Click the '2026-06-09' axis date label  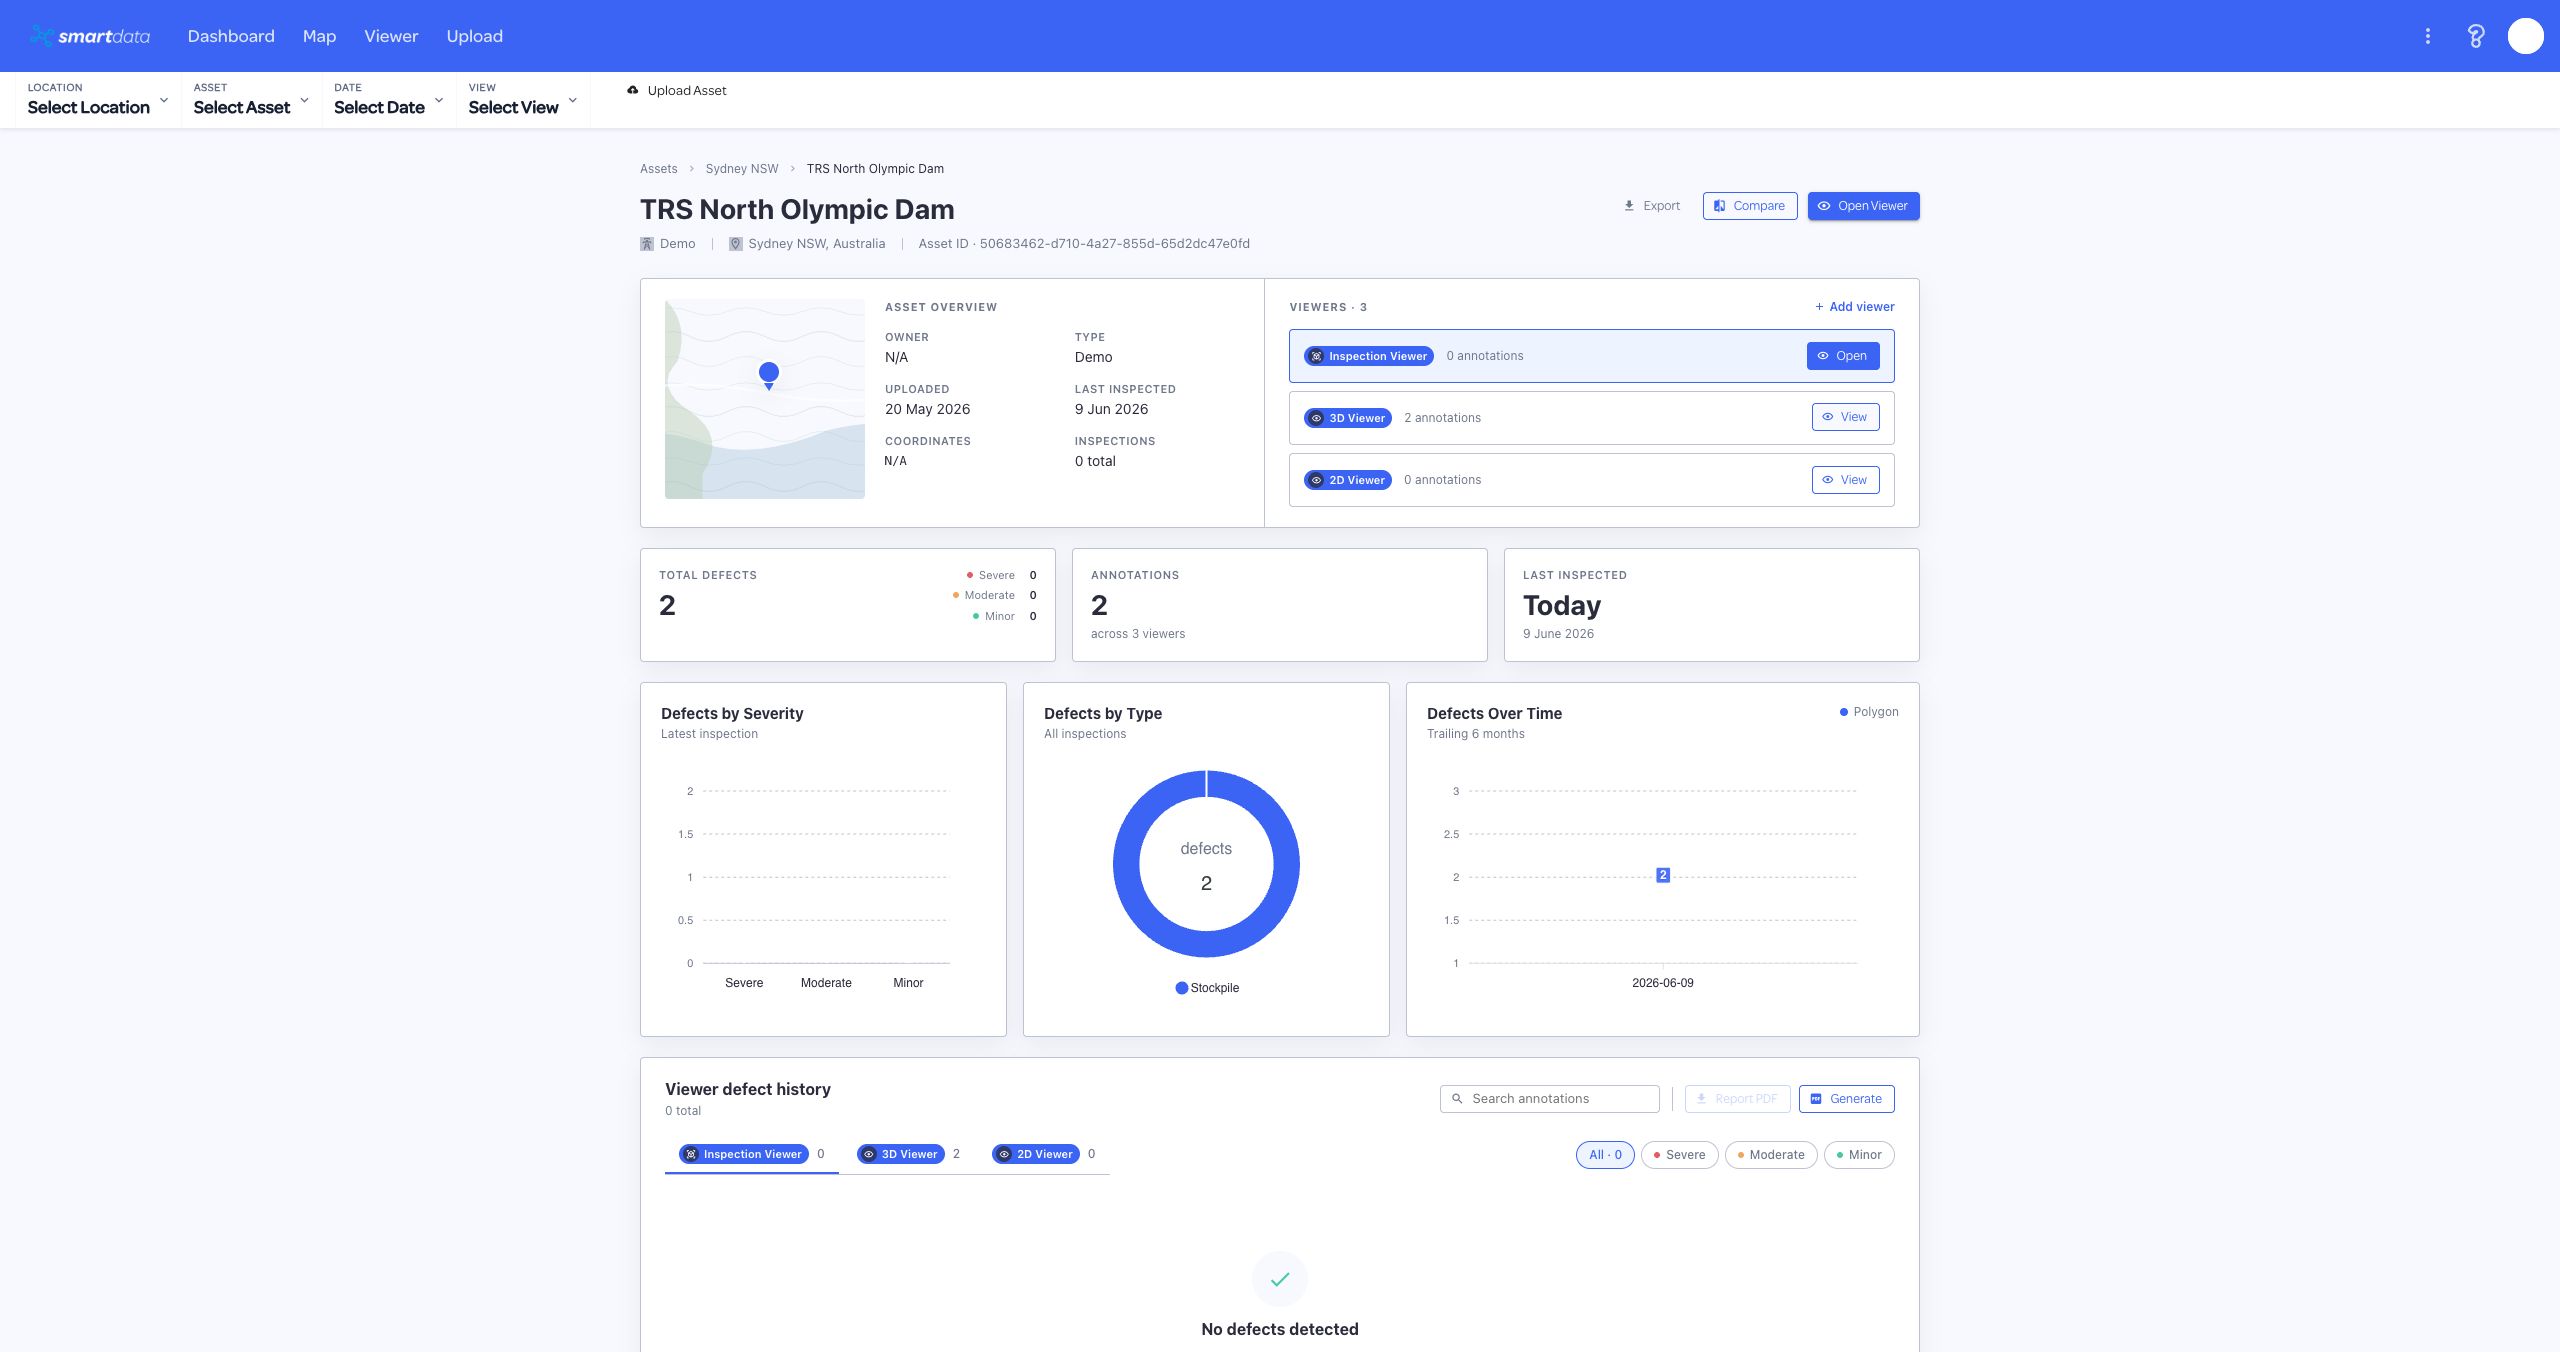(1662, 983)
